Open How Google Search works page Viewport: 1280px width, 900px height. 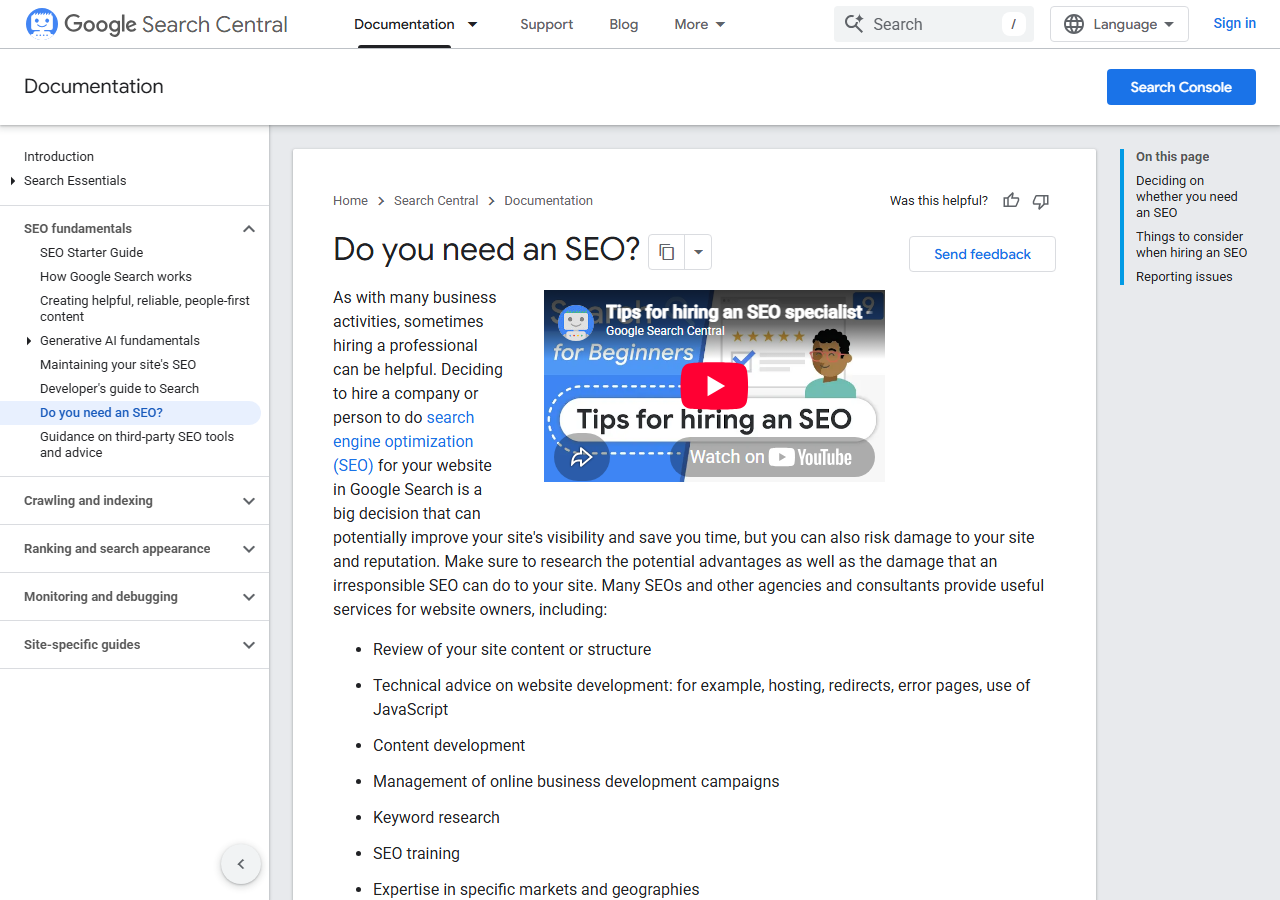click(116, 277)
